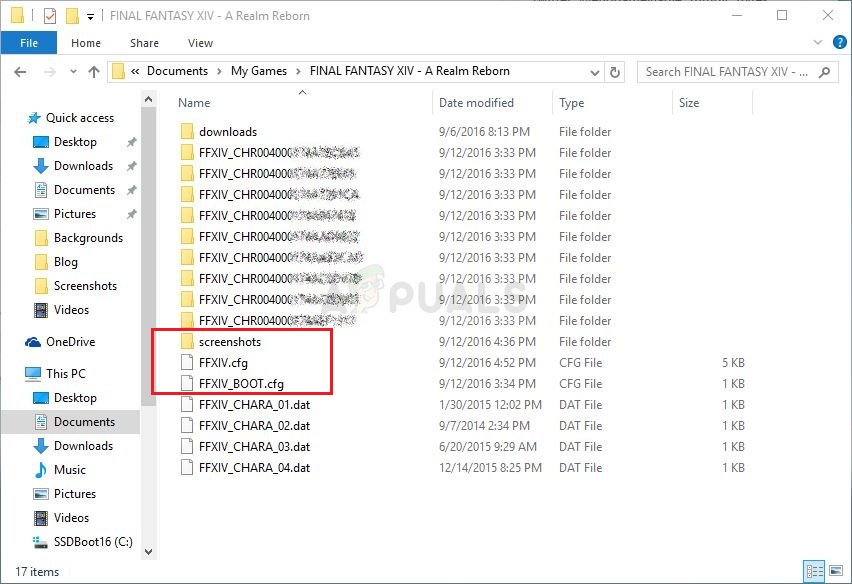
Task: Select the FFXIV_CHARA_04.dat file icon
Action: pos(187,468)
